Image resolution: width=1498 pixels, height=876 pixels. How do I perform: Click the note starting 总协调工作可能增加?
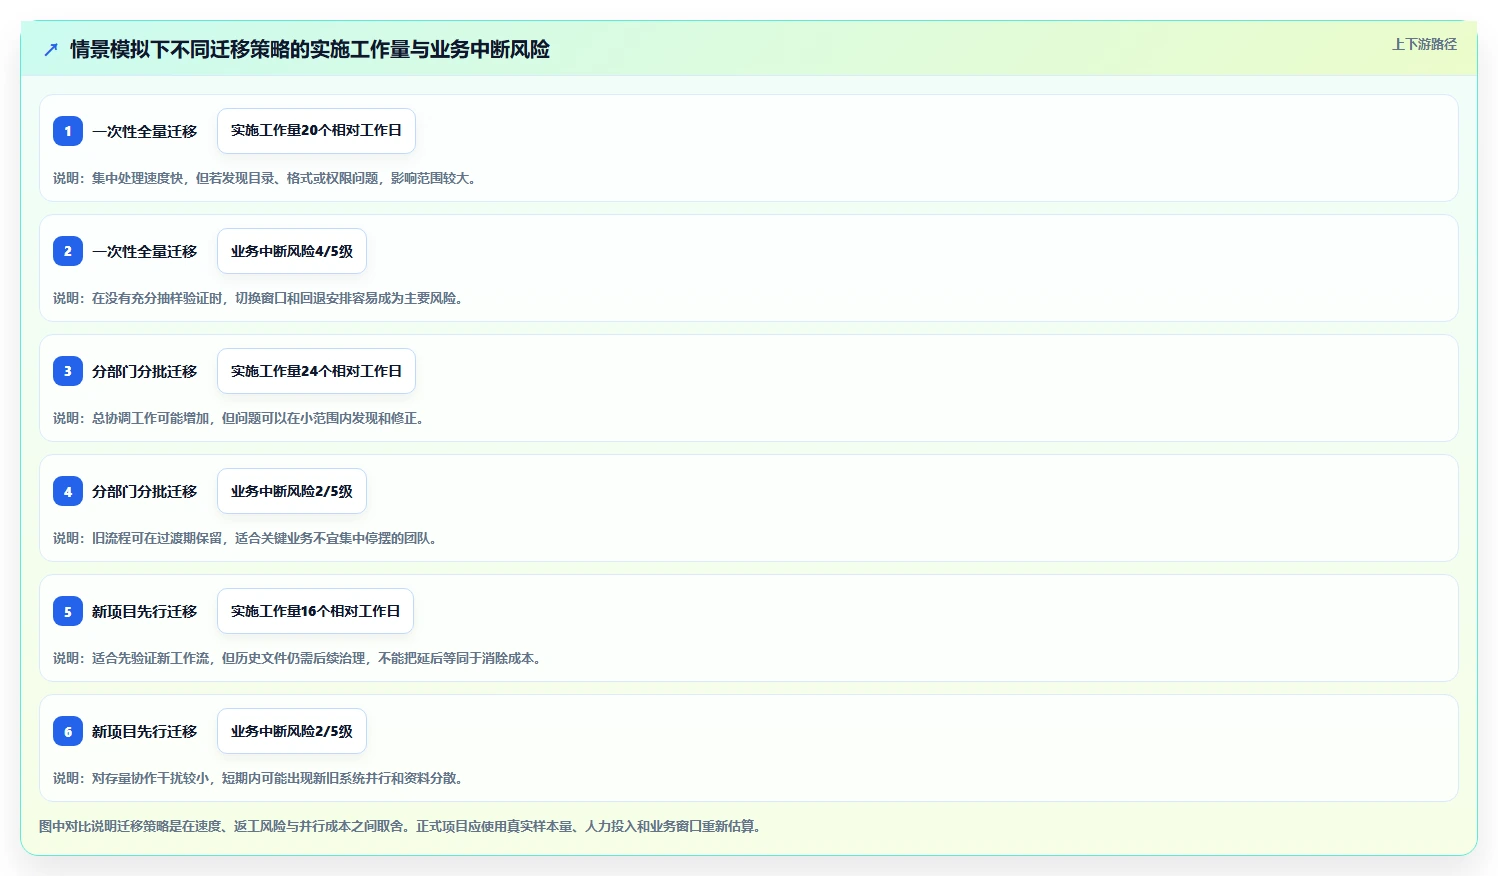click(241, 418)
